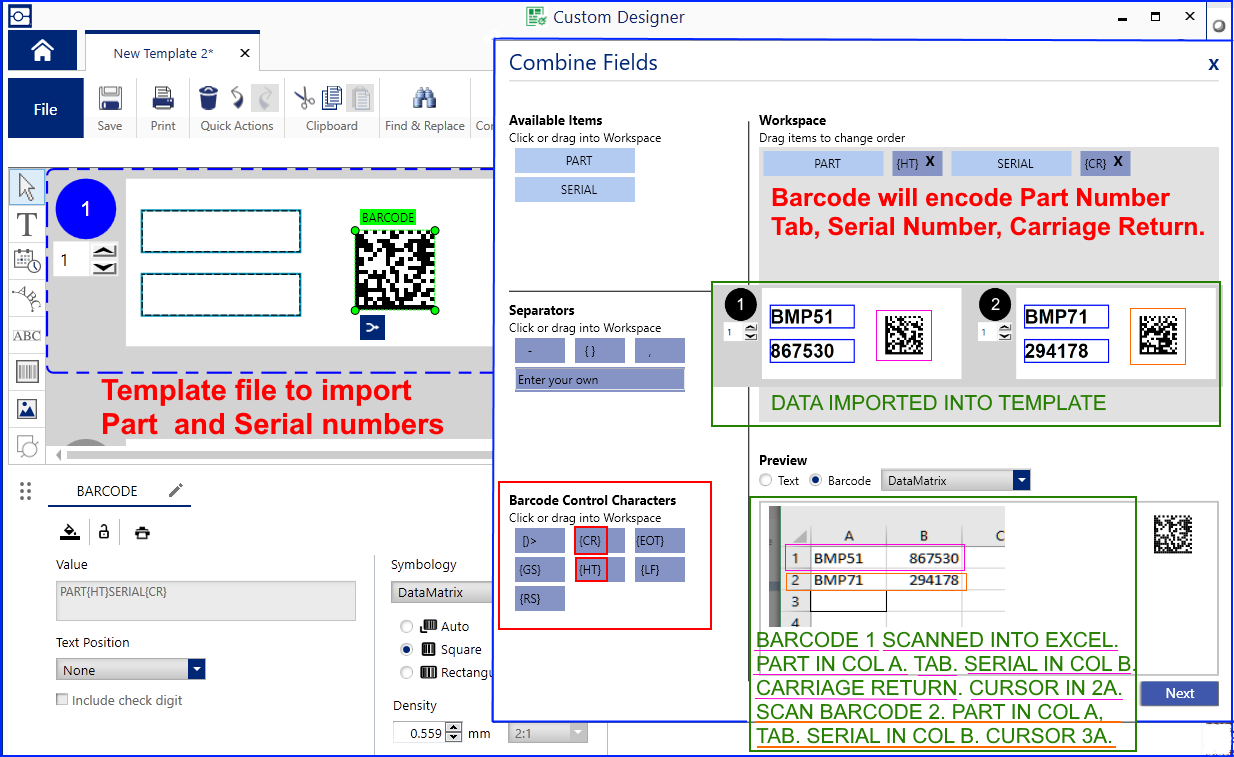This screenshot has height=757, width=1234.
Task: Click the Paste icon in Clipboard group
Action: coord(360,98)
